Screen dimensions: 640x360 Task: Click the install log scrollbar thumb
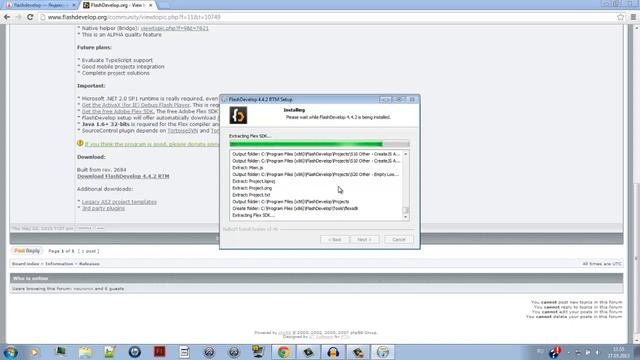point(405,210)
